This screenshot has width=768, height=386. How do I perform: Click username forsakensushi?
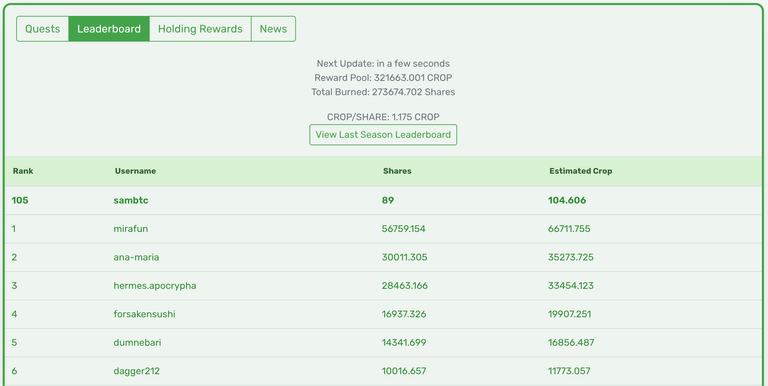click(x=144, y=314)
